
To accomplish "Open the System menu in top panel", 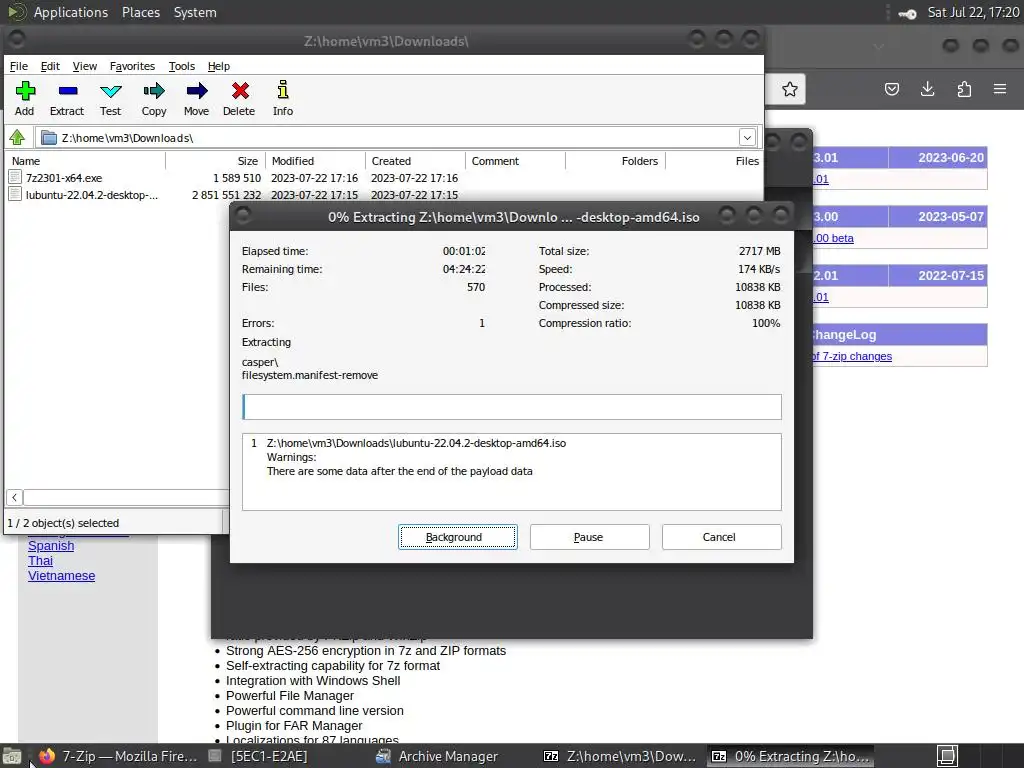I will [x=195, y=12].
